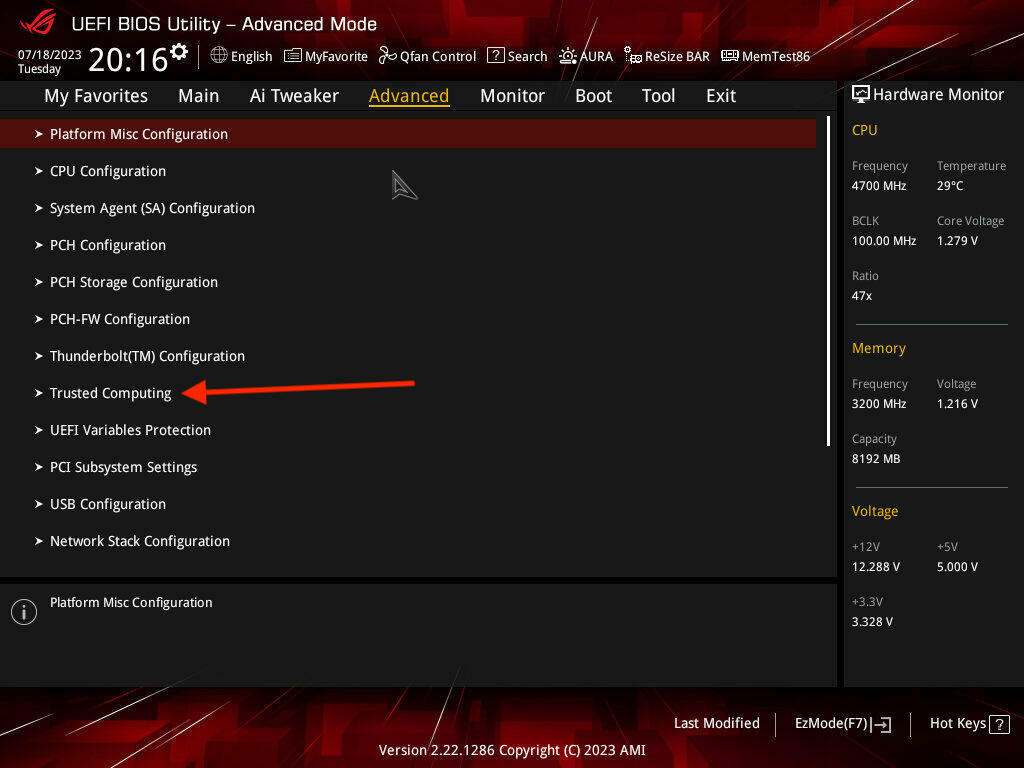Click the ReSize BAR icon
This screenshot has height=768, width=1024.
pyautogui.click(x=633, y=56)
